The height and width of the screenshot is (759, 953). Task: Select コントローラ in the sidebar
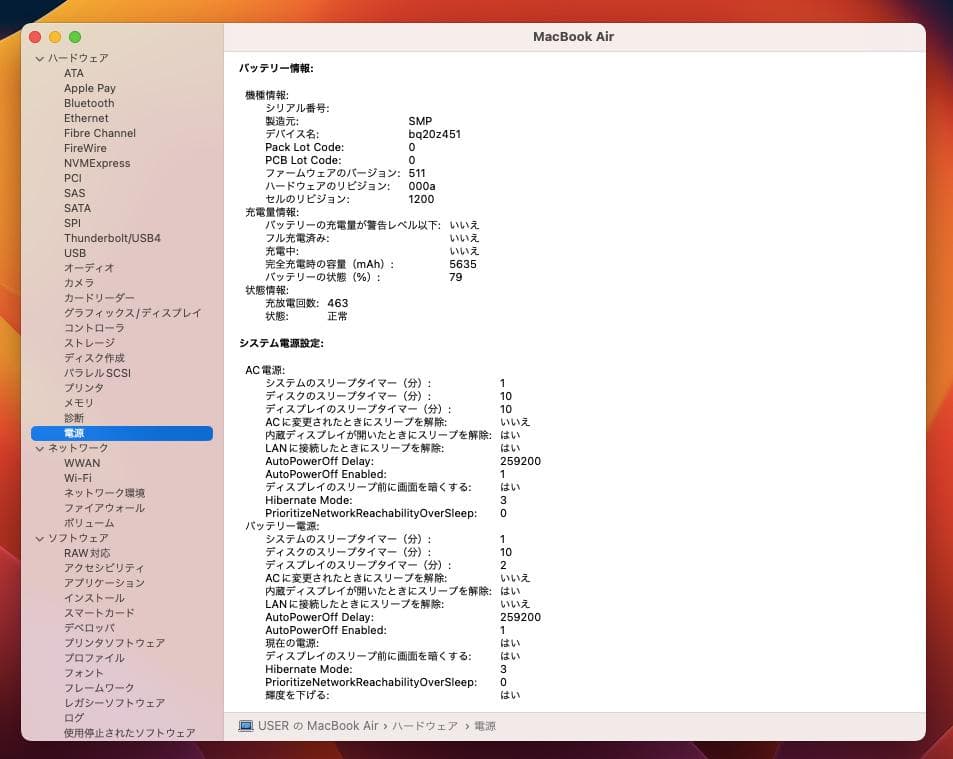94,328
